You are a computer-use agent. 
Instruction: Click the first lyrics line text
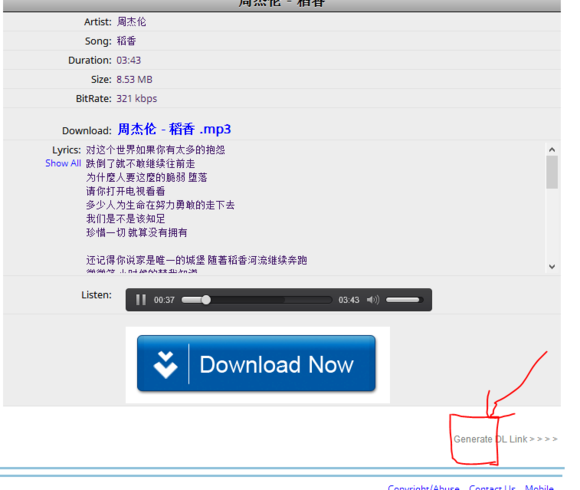point(155,150)
